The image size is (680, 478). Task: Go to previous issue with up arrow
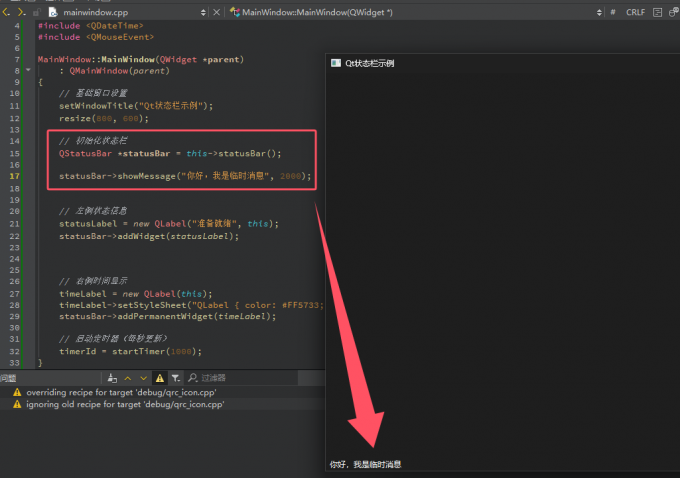click(130, 378)
